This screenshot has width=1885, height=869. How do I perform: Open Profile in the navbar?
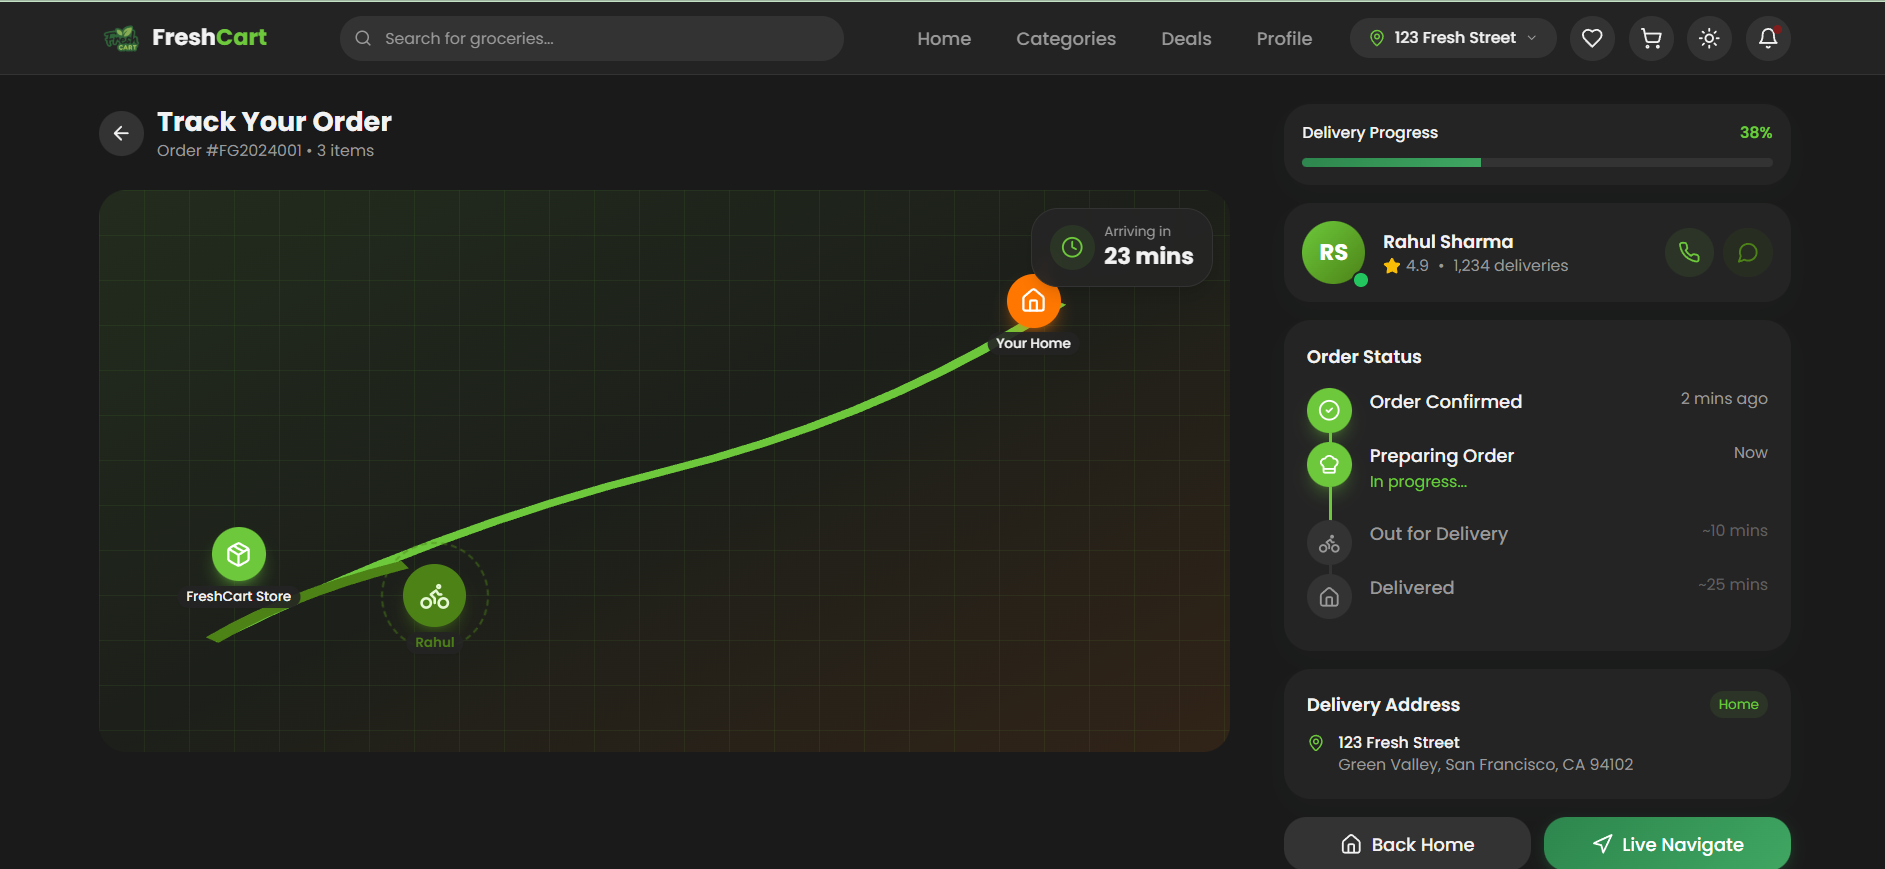1284,39
